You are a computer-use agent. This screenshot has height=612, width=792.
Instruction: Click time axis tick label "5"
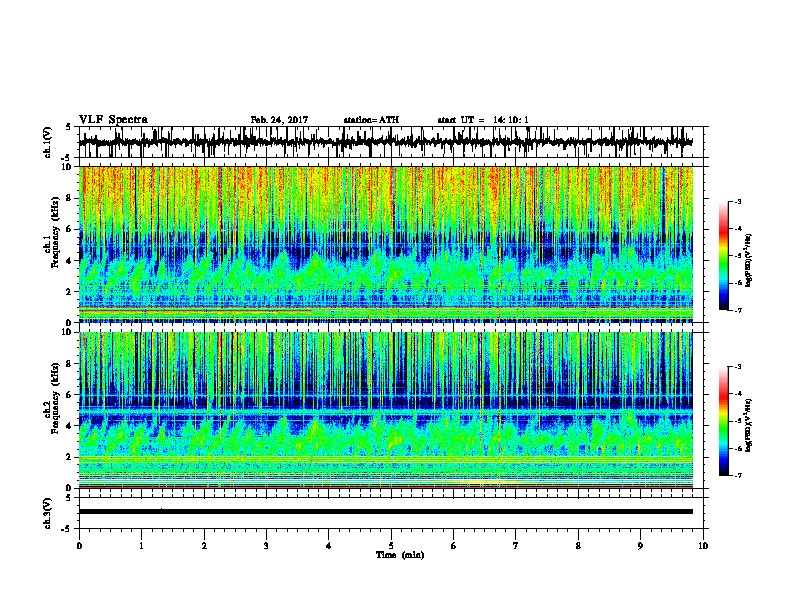click(391, 546)
